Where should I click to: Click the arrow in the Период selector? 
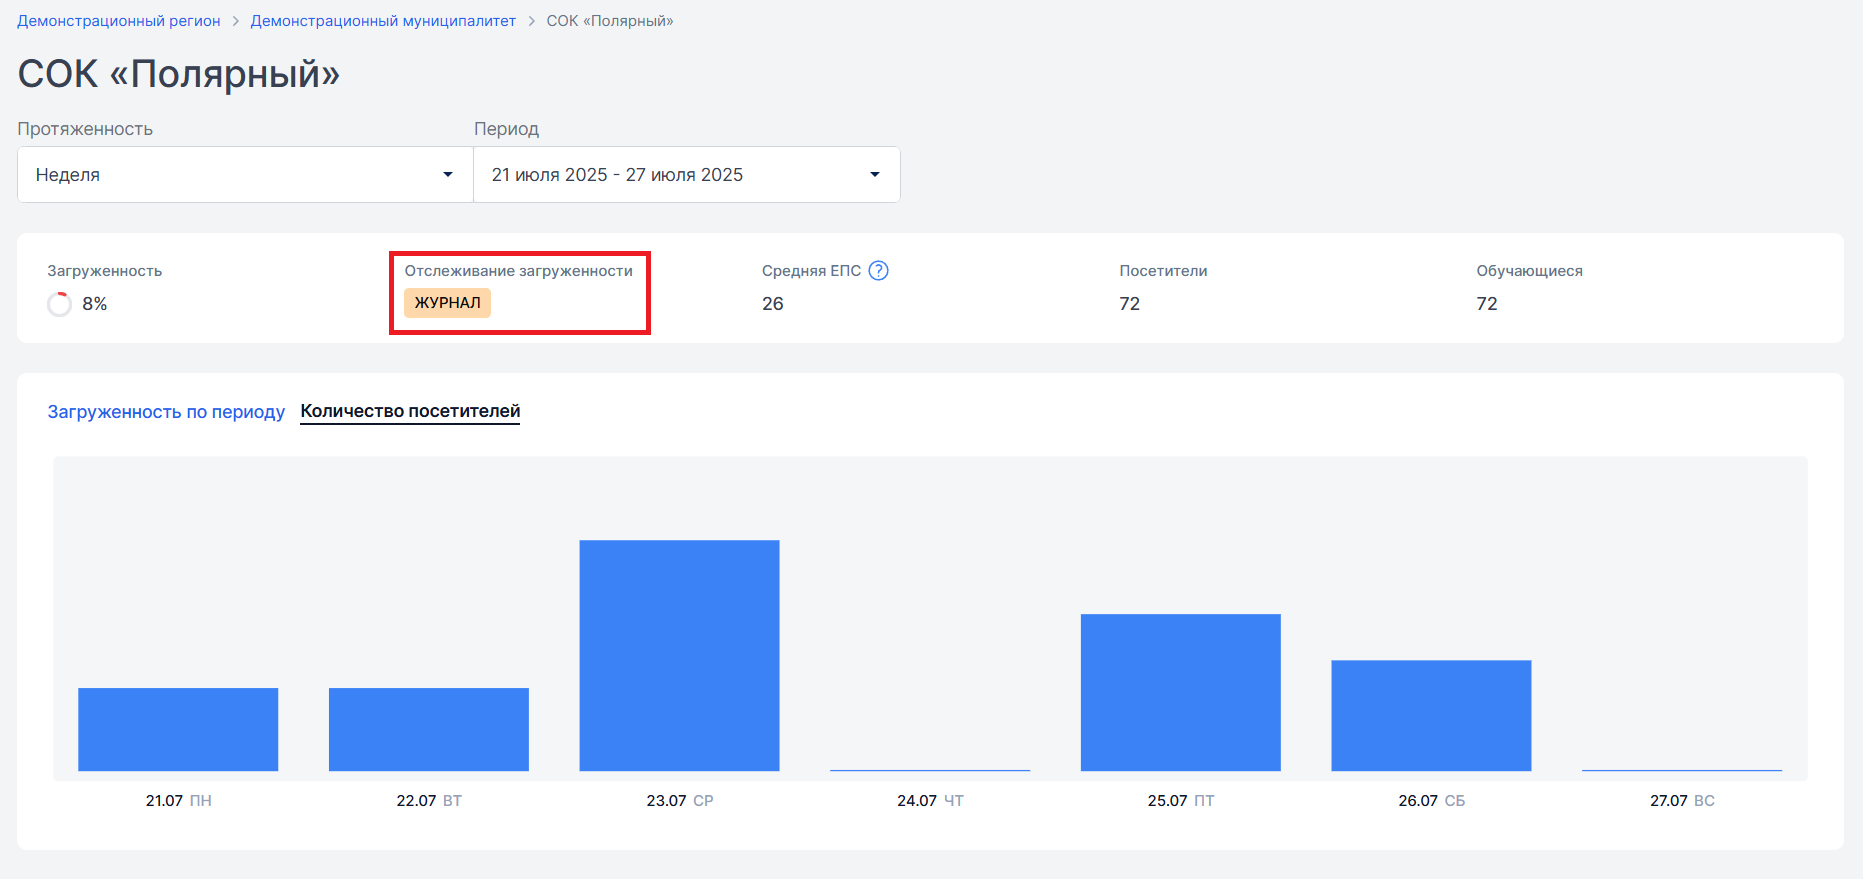[875, 175]
